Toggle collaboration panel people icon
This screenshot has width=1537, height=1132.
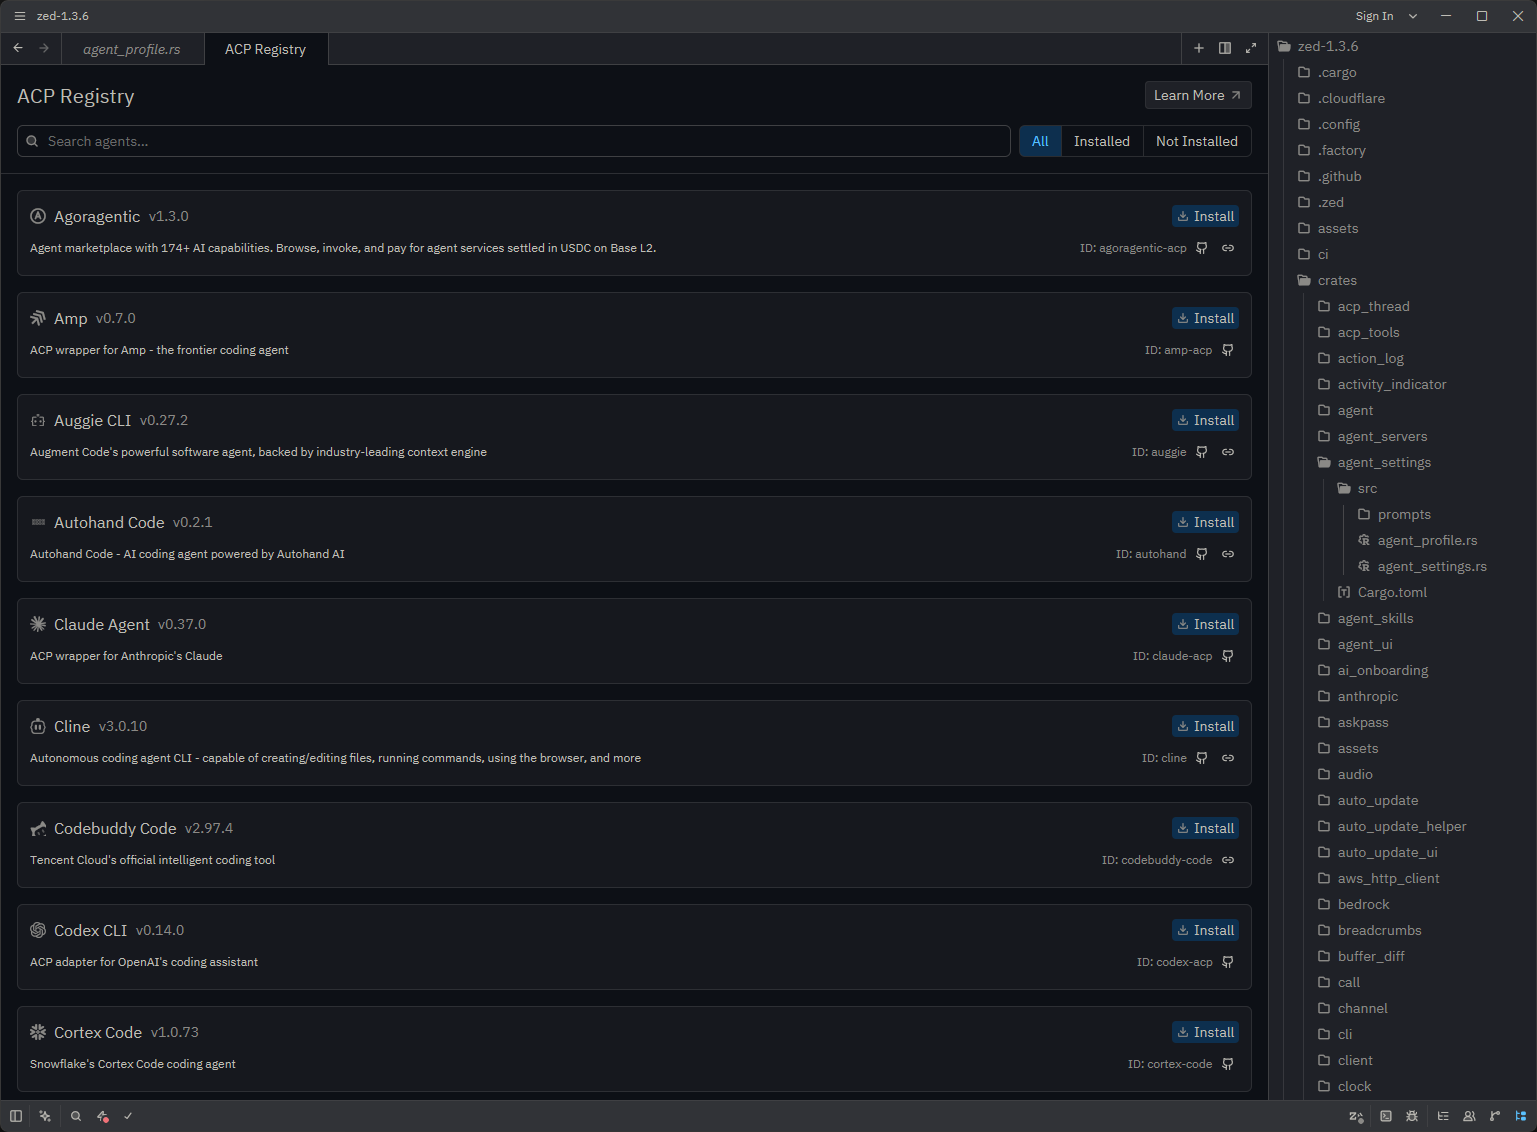1469,1116
